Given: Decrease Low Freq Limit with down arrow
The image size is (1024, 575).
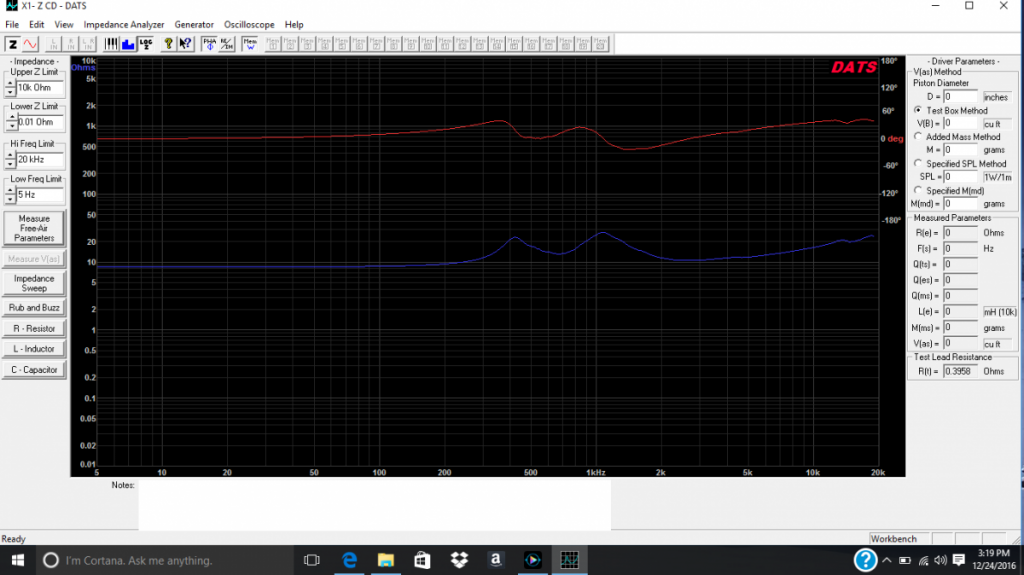Looking at the screenshot, I should click(x=10, y=199).
